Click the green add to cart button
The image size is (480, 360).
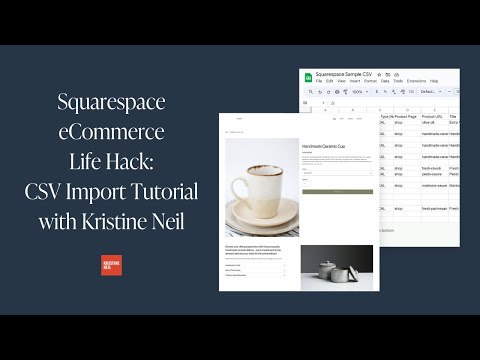click(x=338, y=192)
